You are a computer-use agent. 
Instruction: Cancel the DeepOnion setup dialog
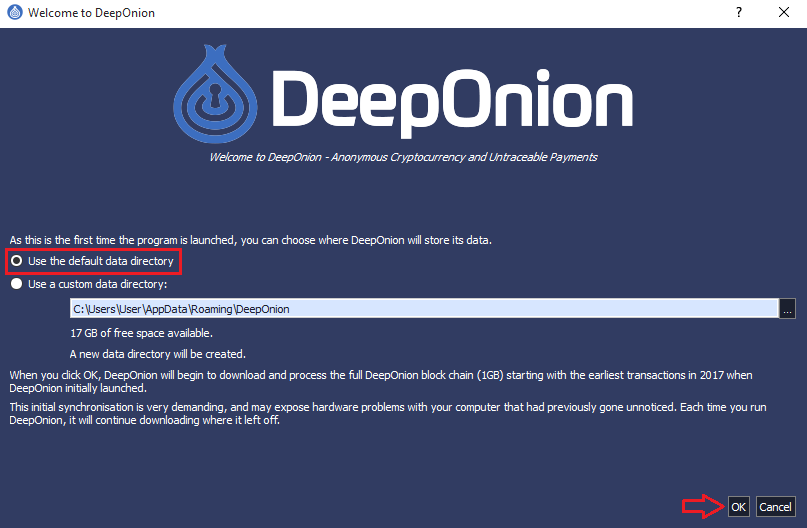coord(776,507)
